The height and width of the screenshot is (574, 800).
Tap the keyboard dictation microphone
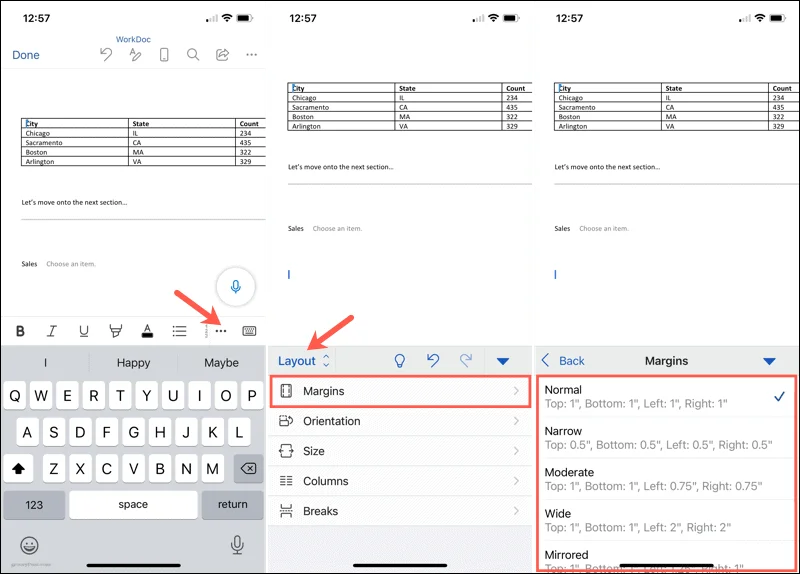click(x=237, y=545)
